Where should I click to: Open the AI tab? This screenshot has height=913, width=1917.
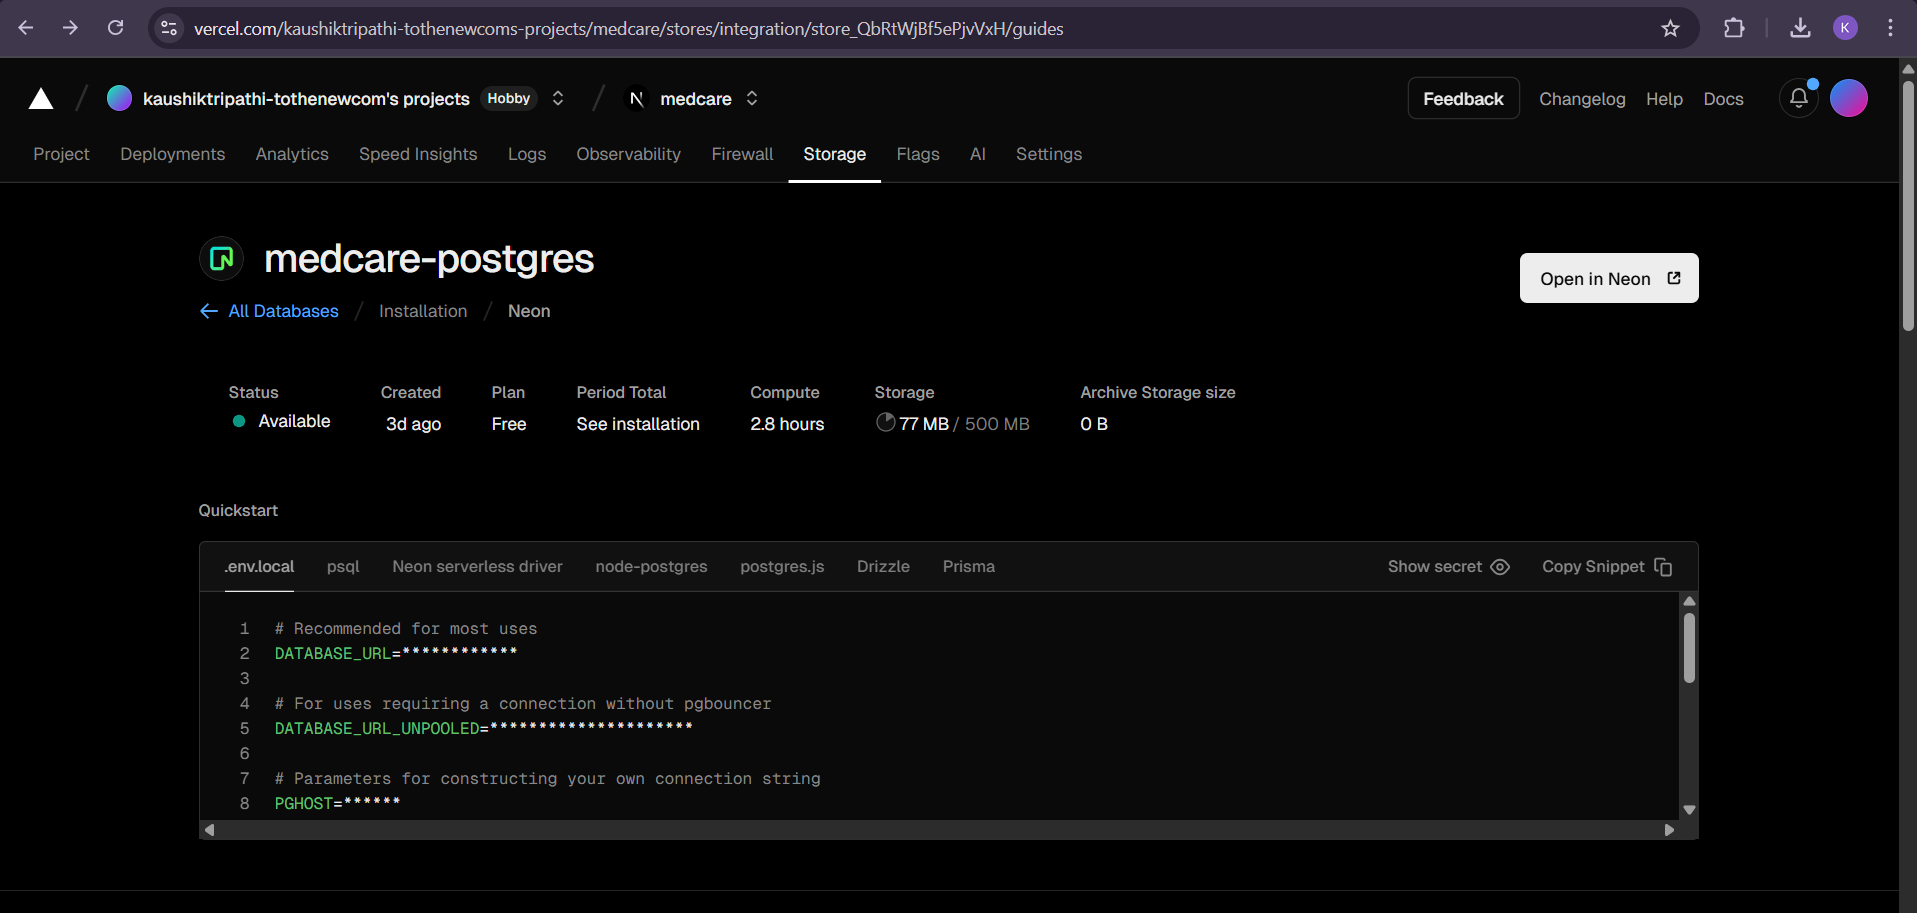(978, 154)
